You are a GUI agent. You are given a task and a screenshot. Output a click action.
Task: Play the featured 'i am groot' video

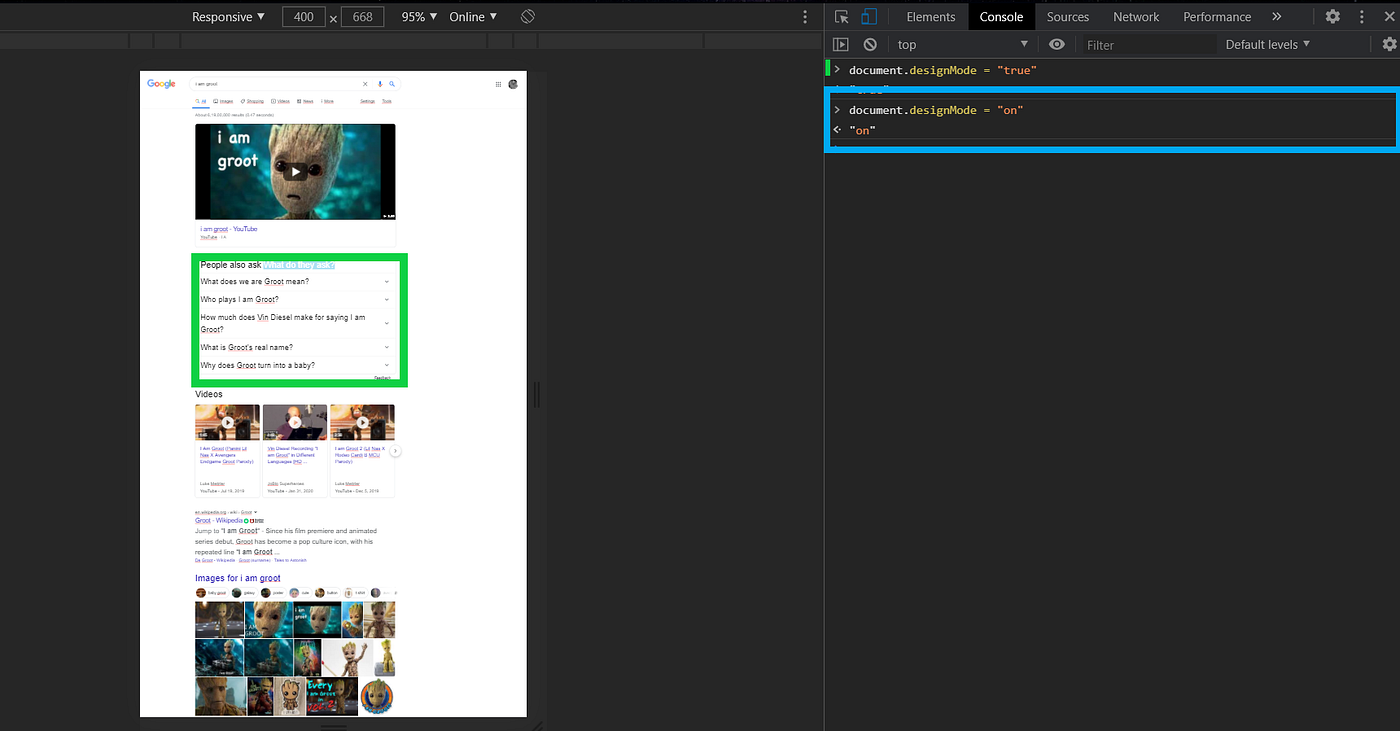pos(295,171)
